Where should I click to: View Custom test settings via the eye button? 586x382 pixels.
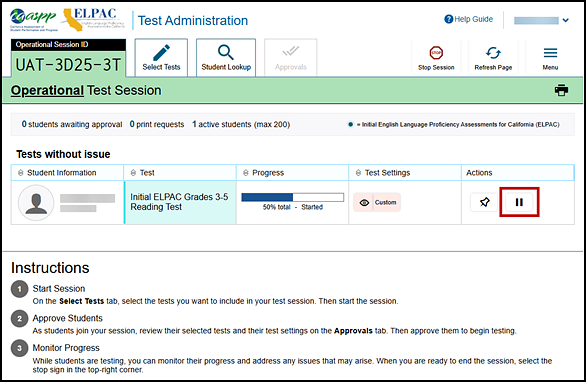377,202
